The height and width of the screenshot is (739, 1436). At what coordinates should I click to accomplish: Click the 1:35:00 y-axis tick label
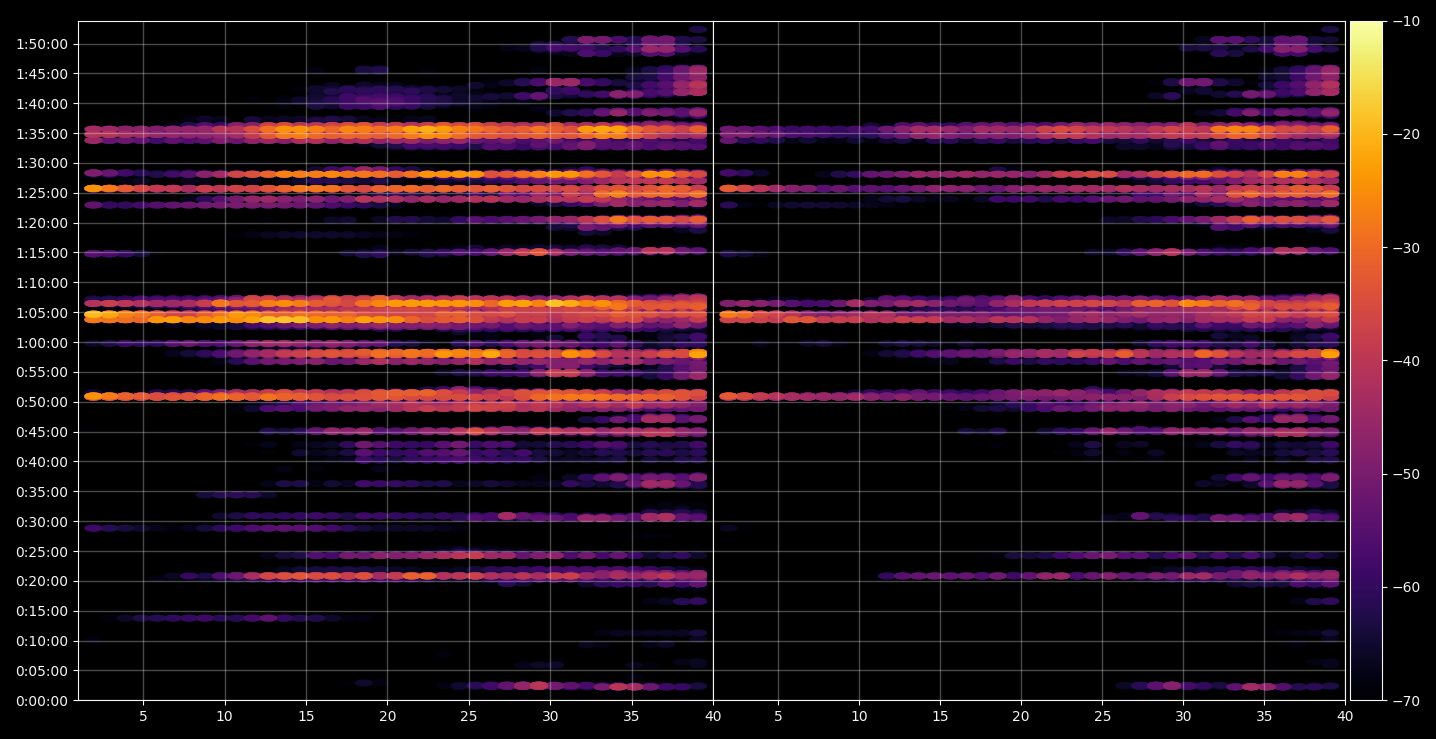(x=42, y=134)
